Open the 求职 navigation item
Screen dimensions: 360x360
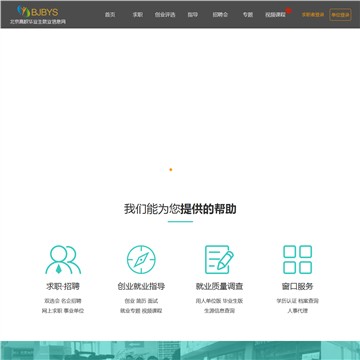(x=138, y=15)
